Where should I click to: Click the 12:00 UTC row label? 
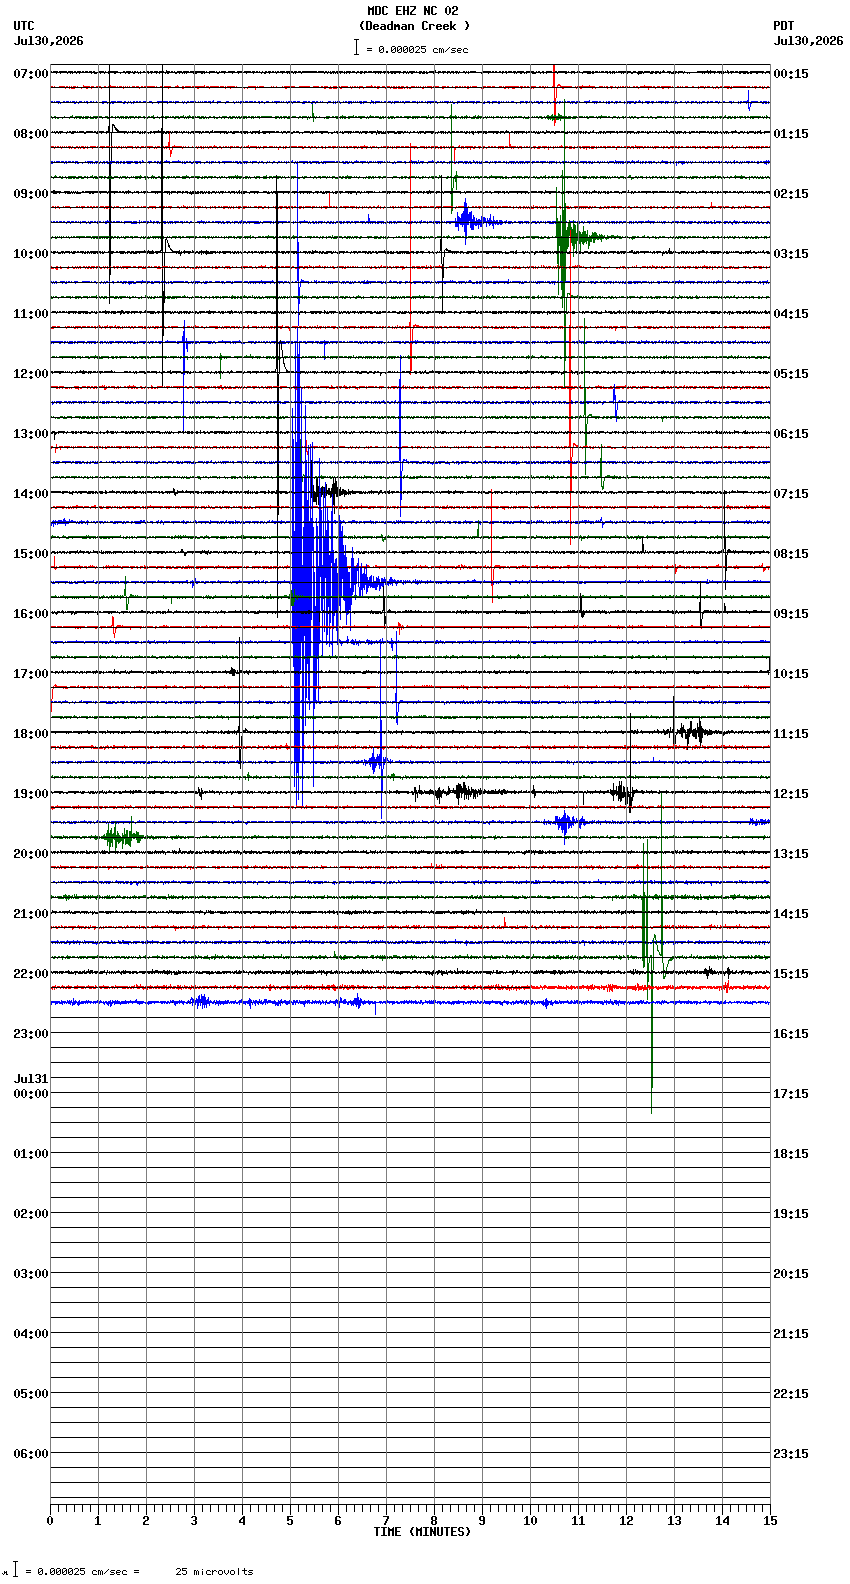tap(31, 374)
